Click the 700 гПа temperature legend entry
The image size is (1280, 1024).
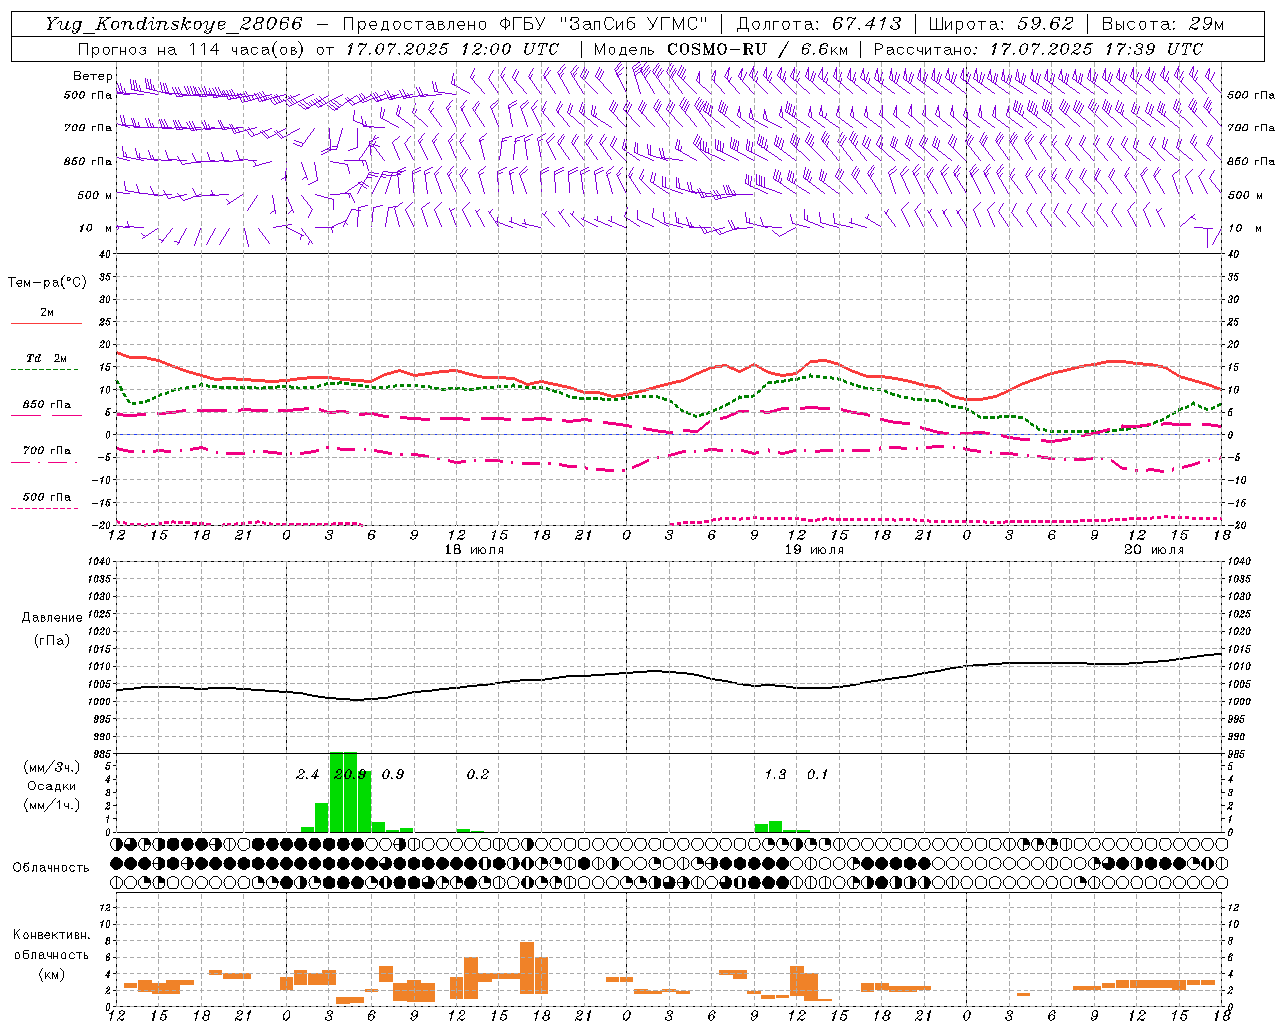pos(47,450)
